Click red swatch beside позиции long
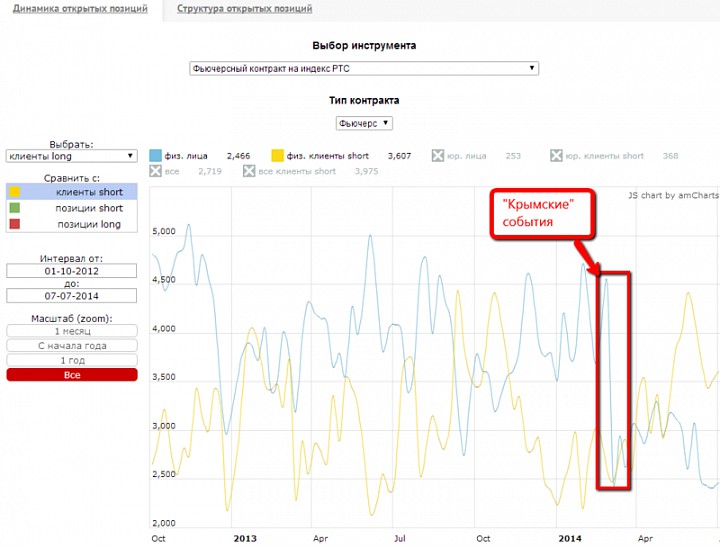Viewport: 720px width, 548px height. coord(15,224)
